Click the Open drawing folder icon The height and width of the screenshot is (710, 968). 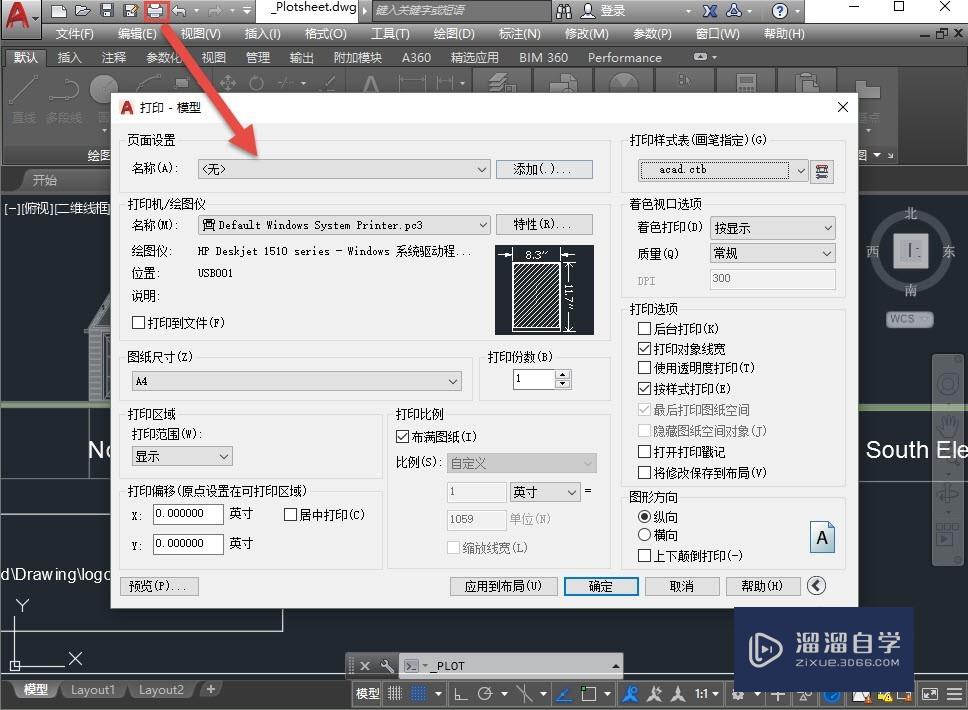pos(83,12)
